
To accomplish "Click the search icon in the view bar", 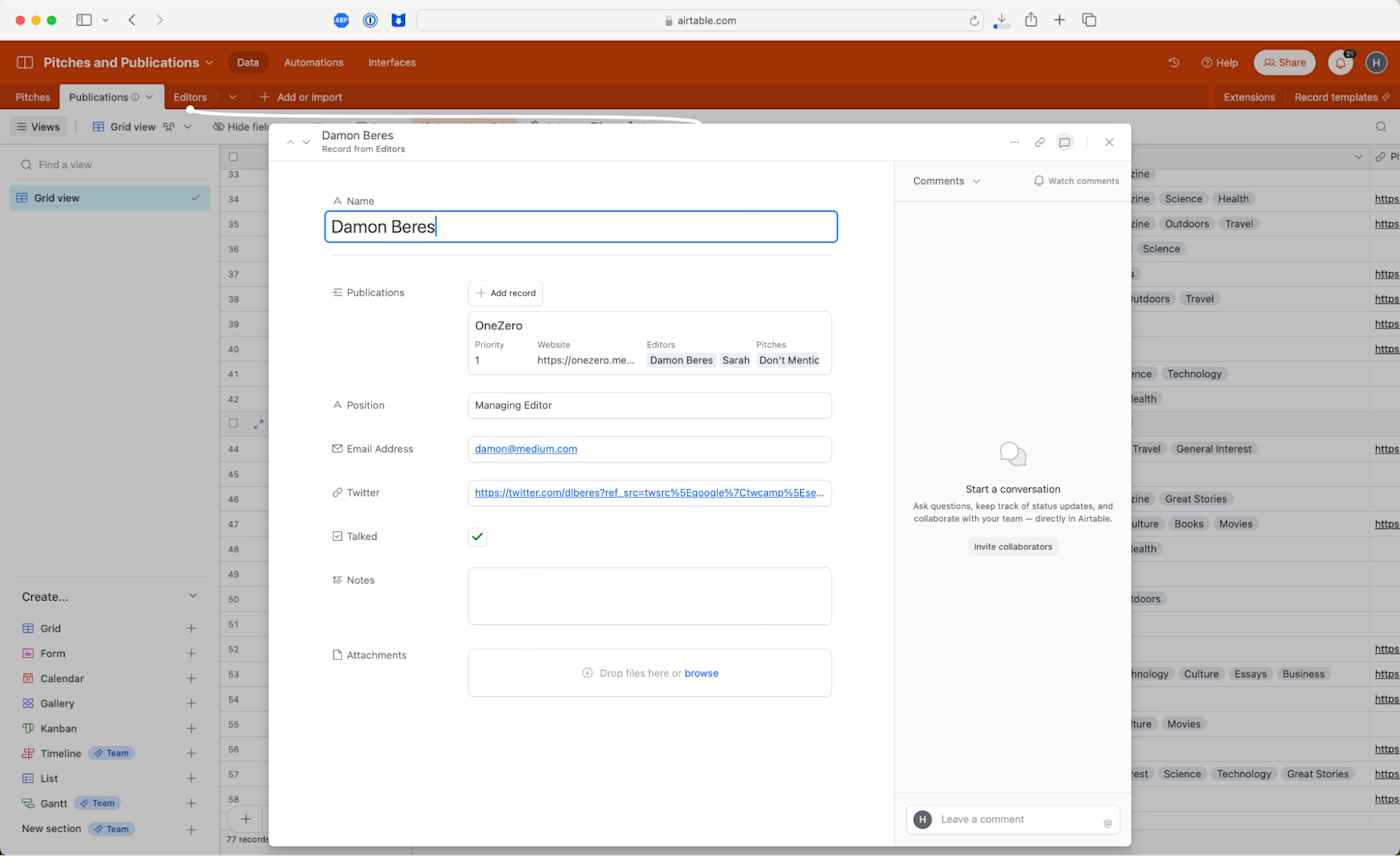I will click(1381, 127).
